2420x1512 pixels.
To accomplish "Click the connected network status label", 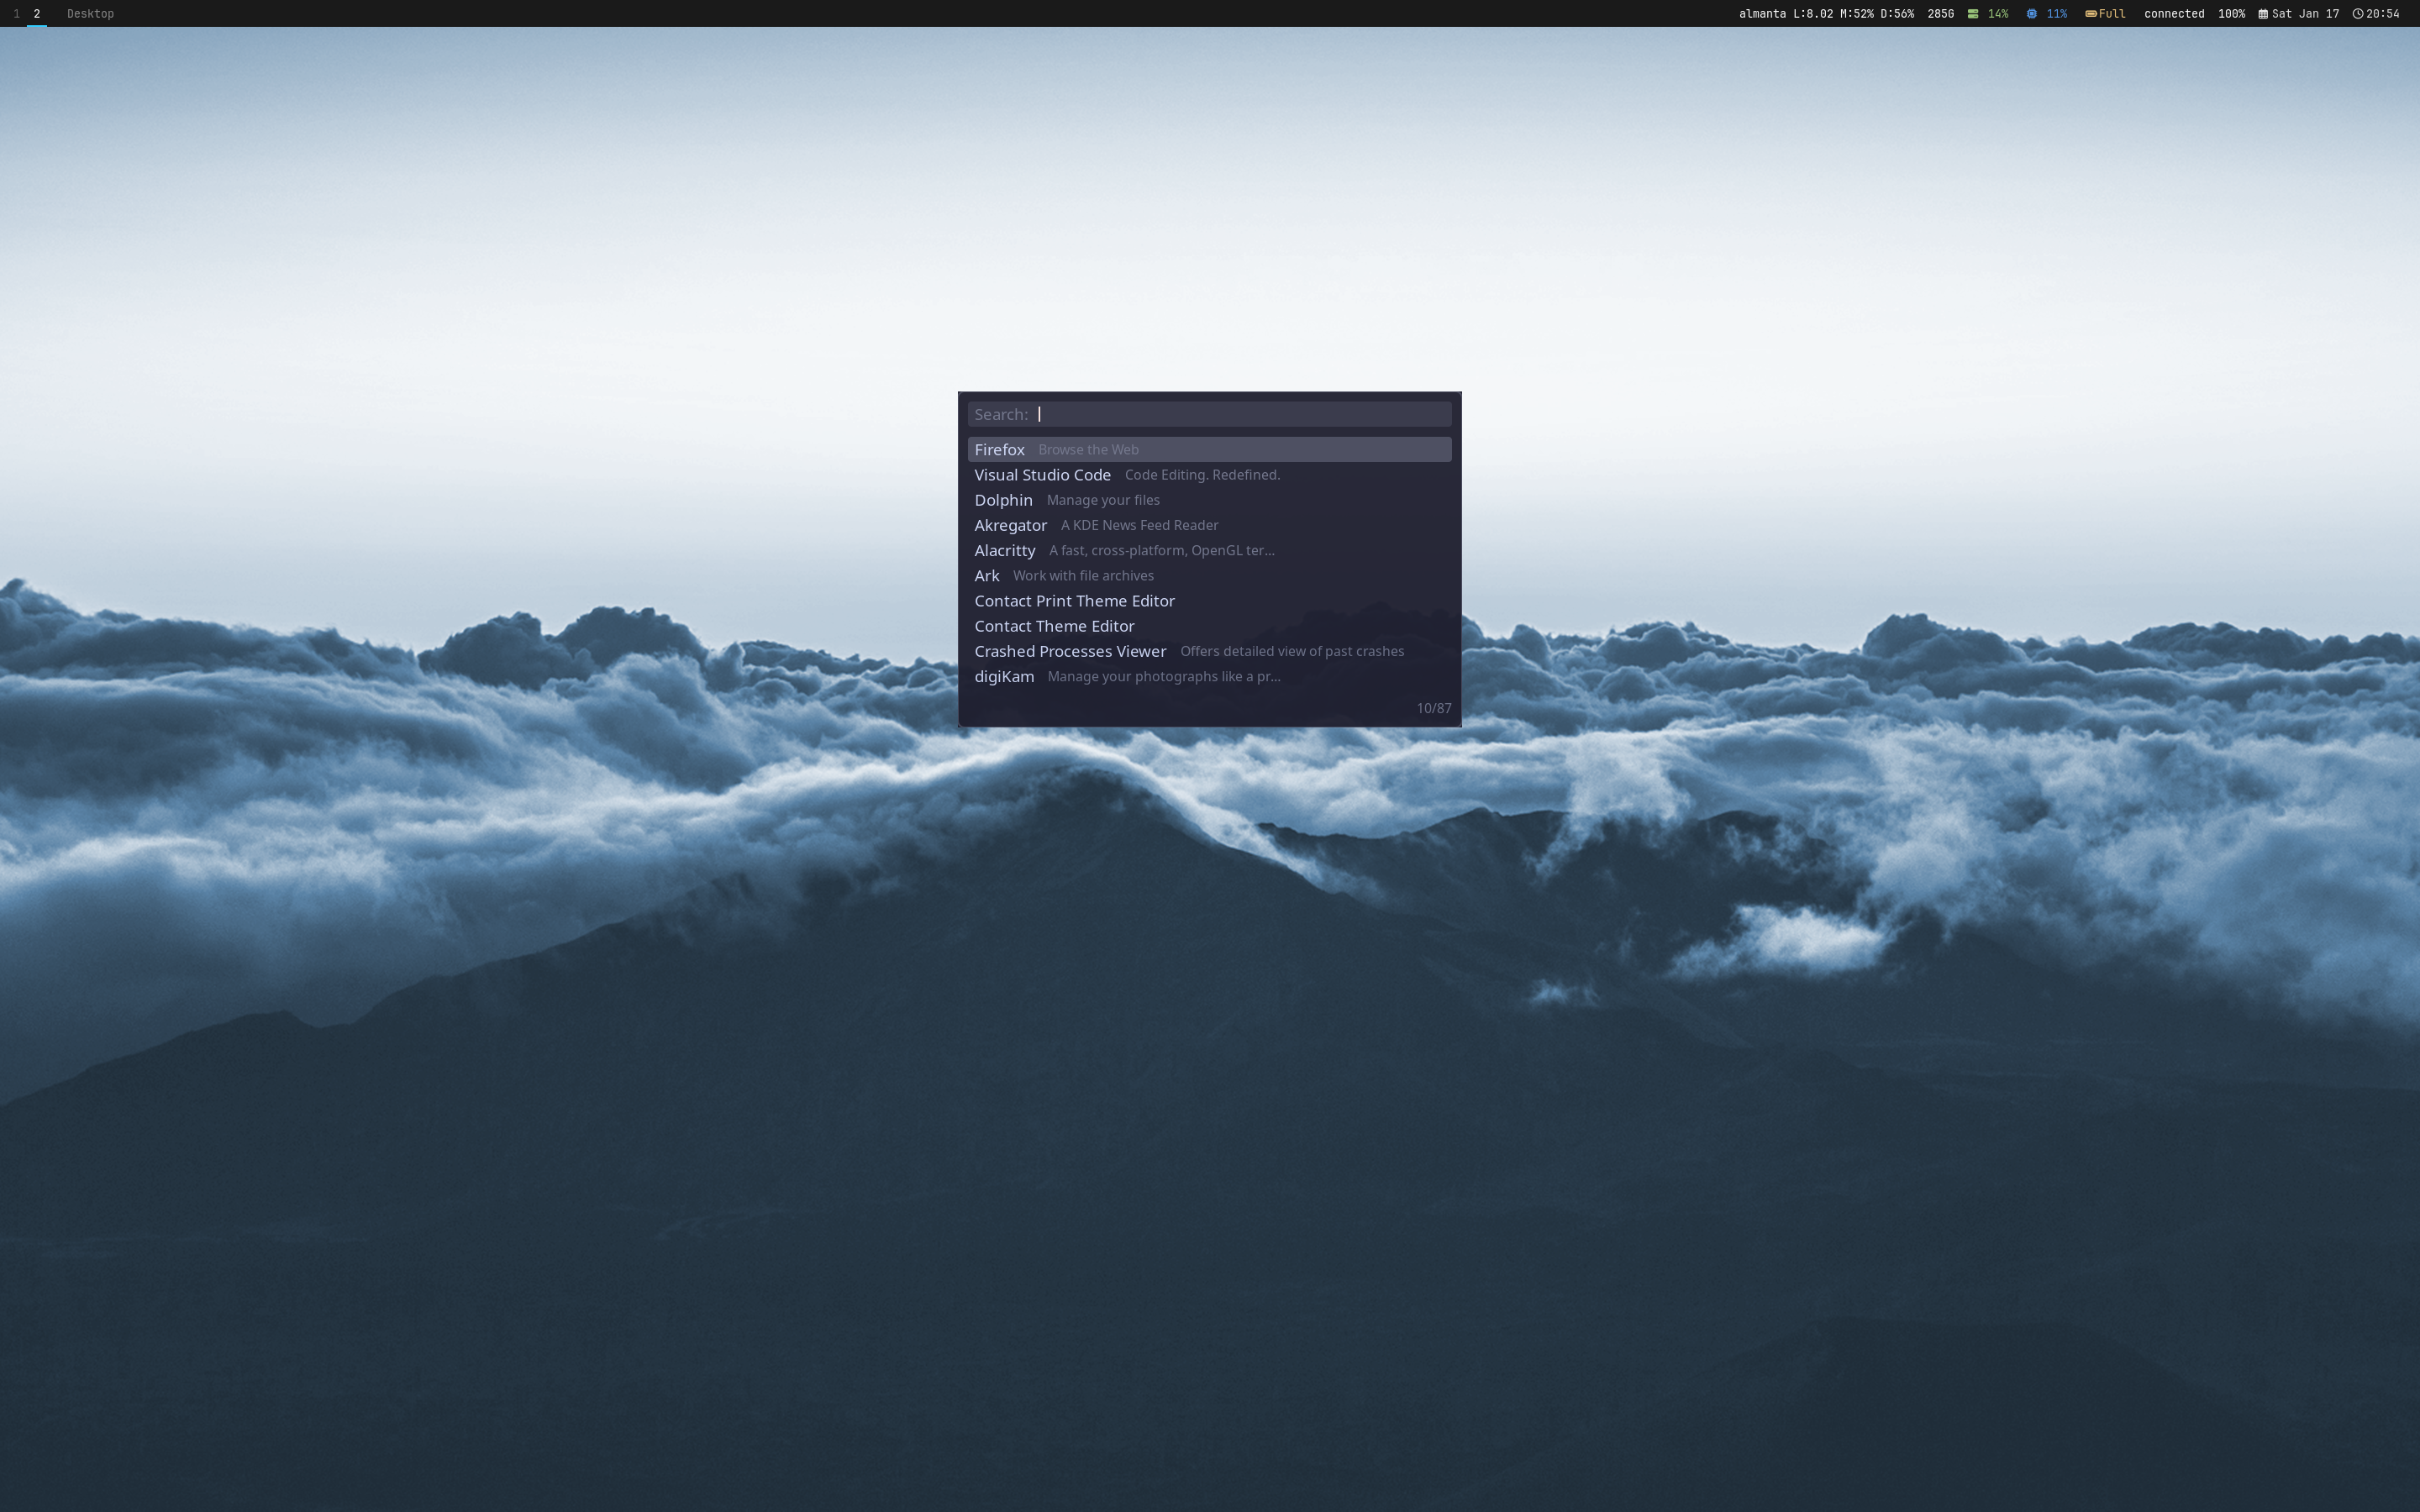I will [2174, 13].
